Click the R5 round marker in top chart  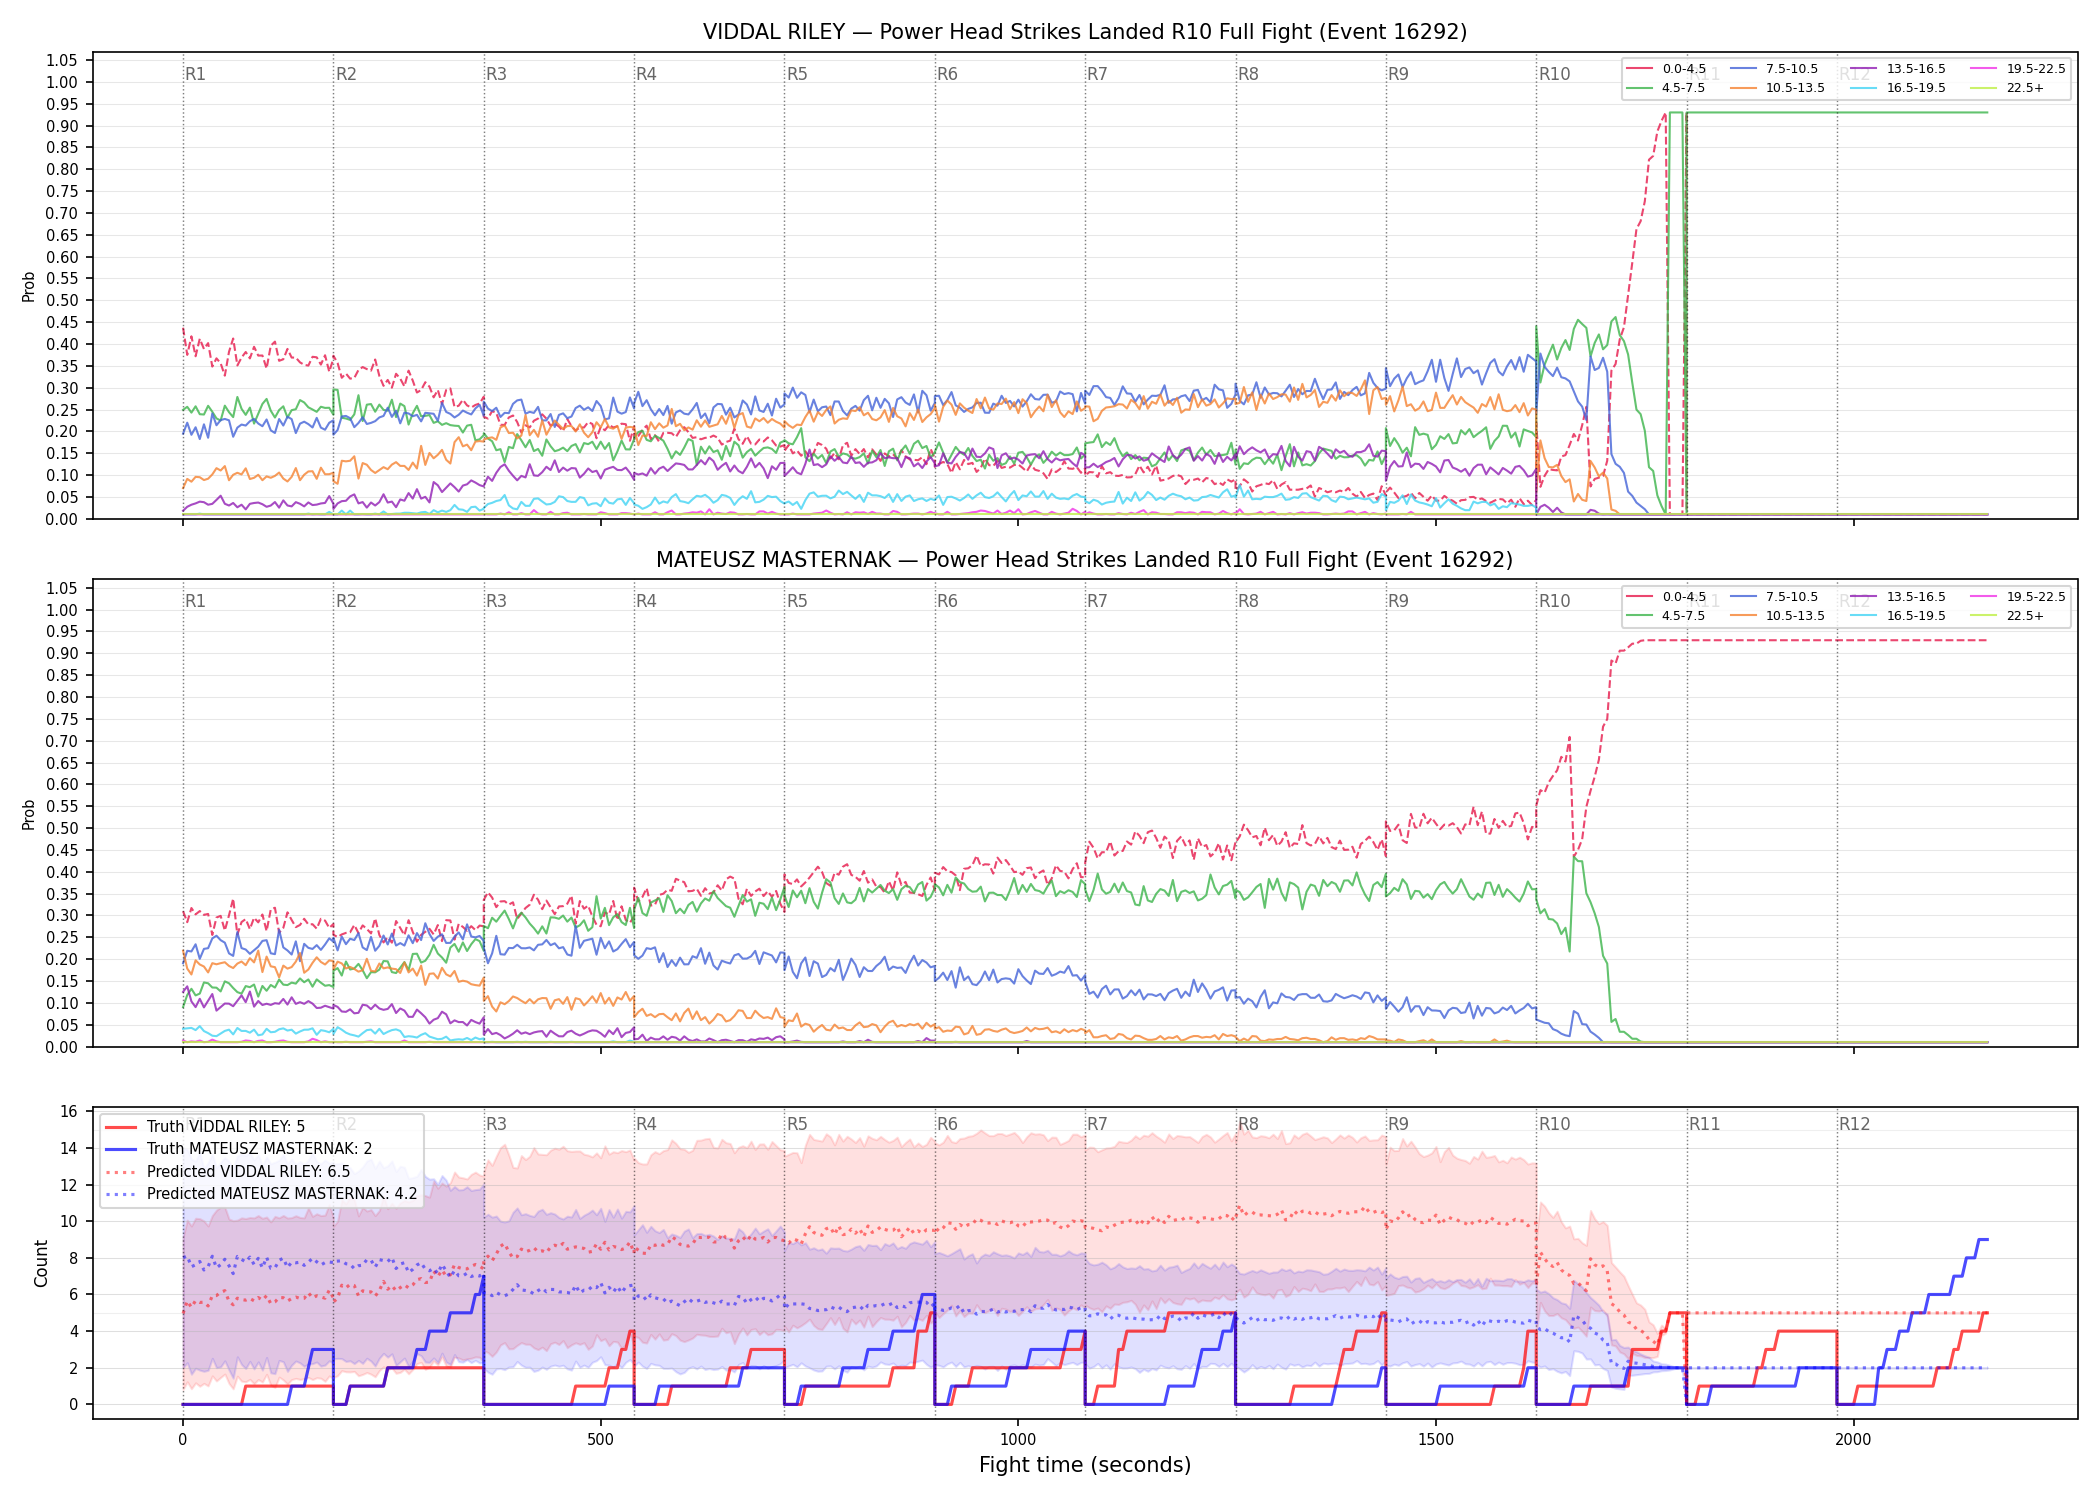[797, 74]
